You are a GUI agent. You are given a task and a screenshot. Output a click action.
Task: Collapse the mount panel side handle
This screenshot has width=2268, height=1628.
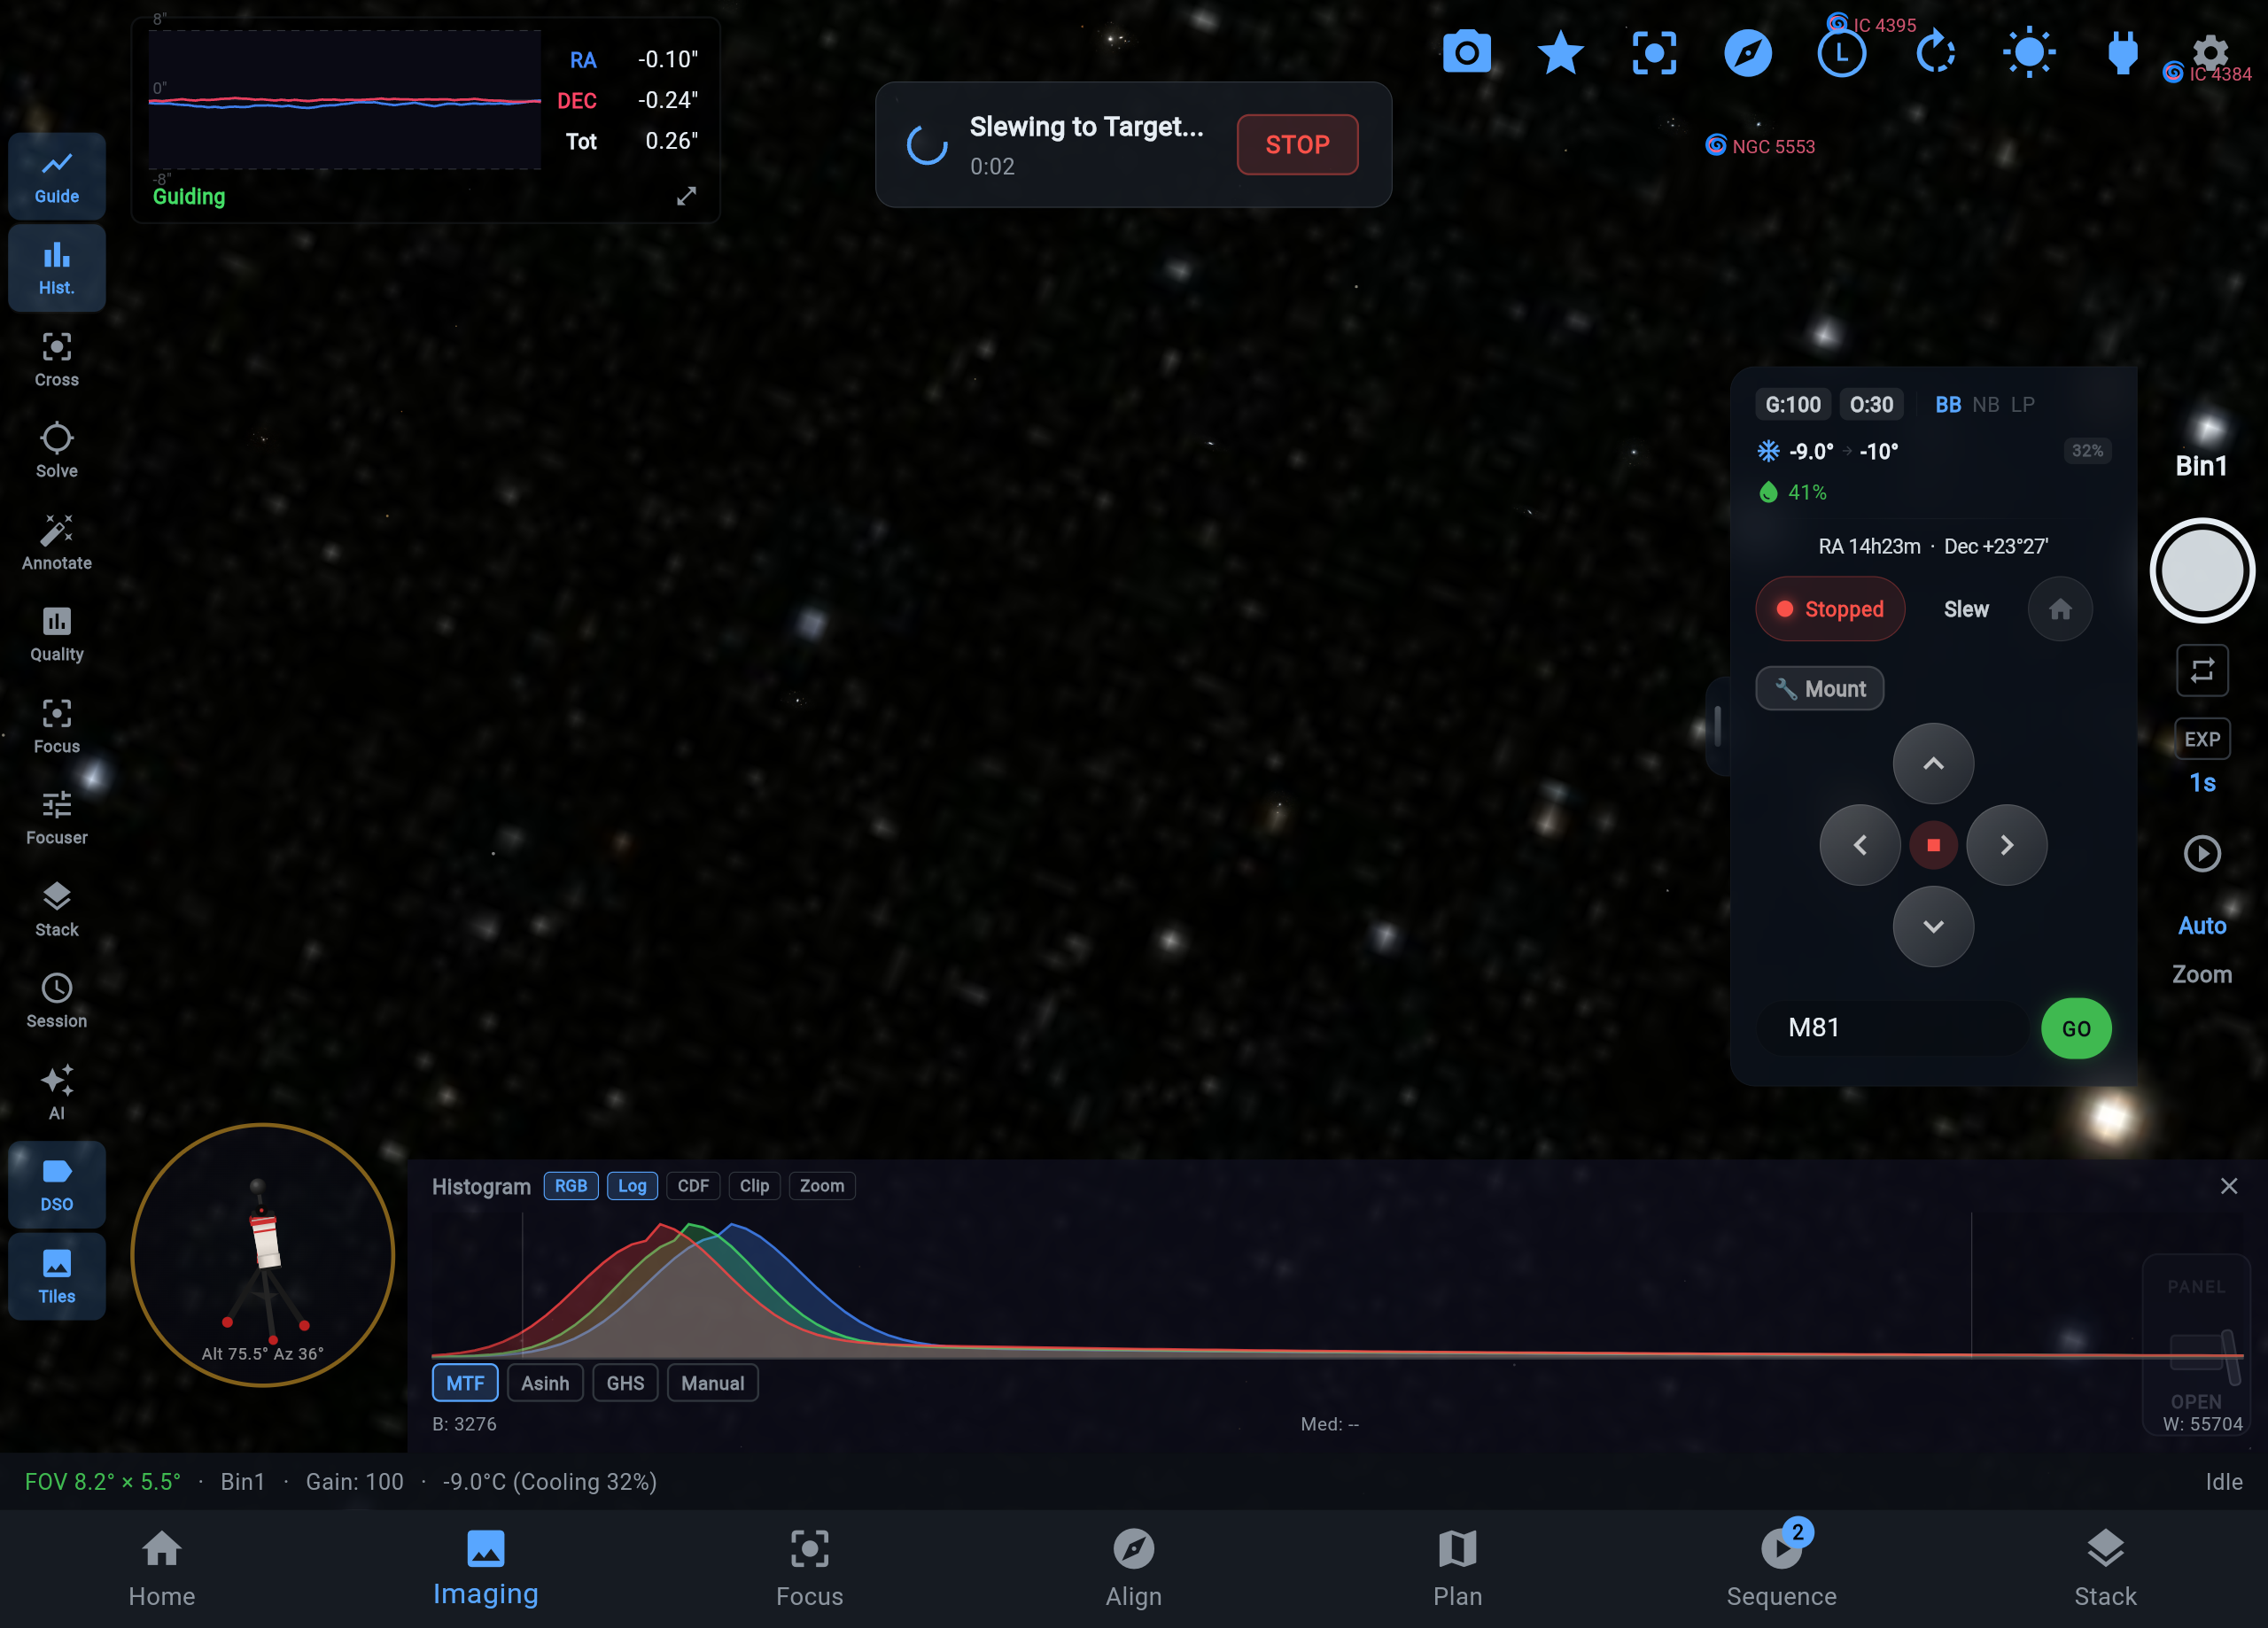click(1717, 726)
